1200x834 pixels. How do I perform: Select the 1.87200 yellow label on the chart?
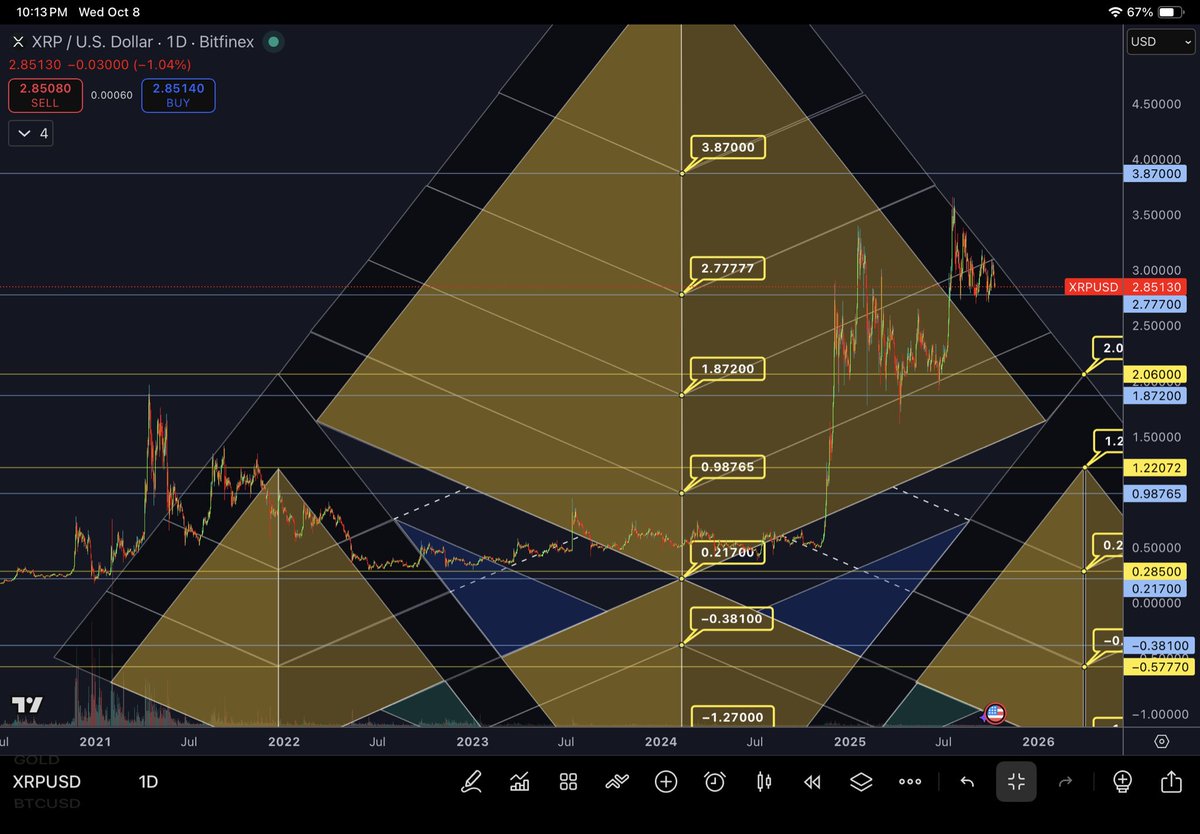(728, 369)
